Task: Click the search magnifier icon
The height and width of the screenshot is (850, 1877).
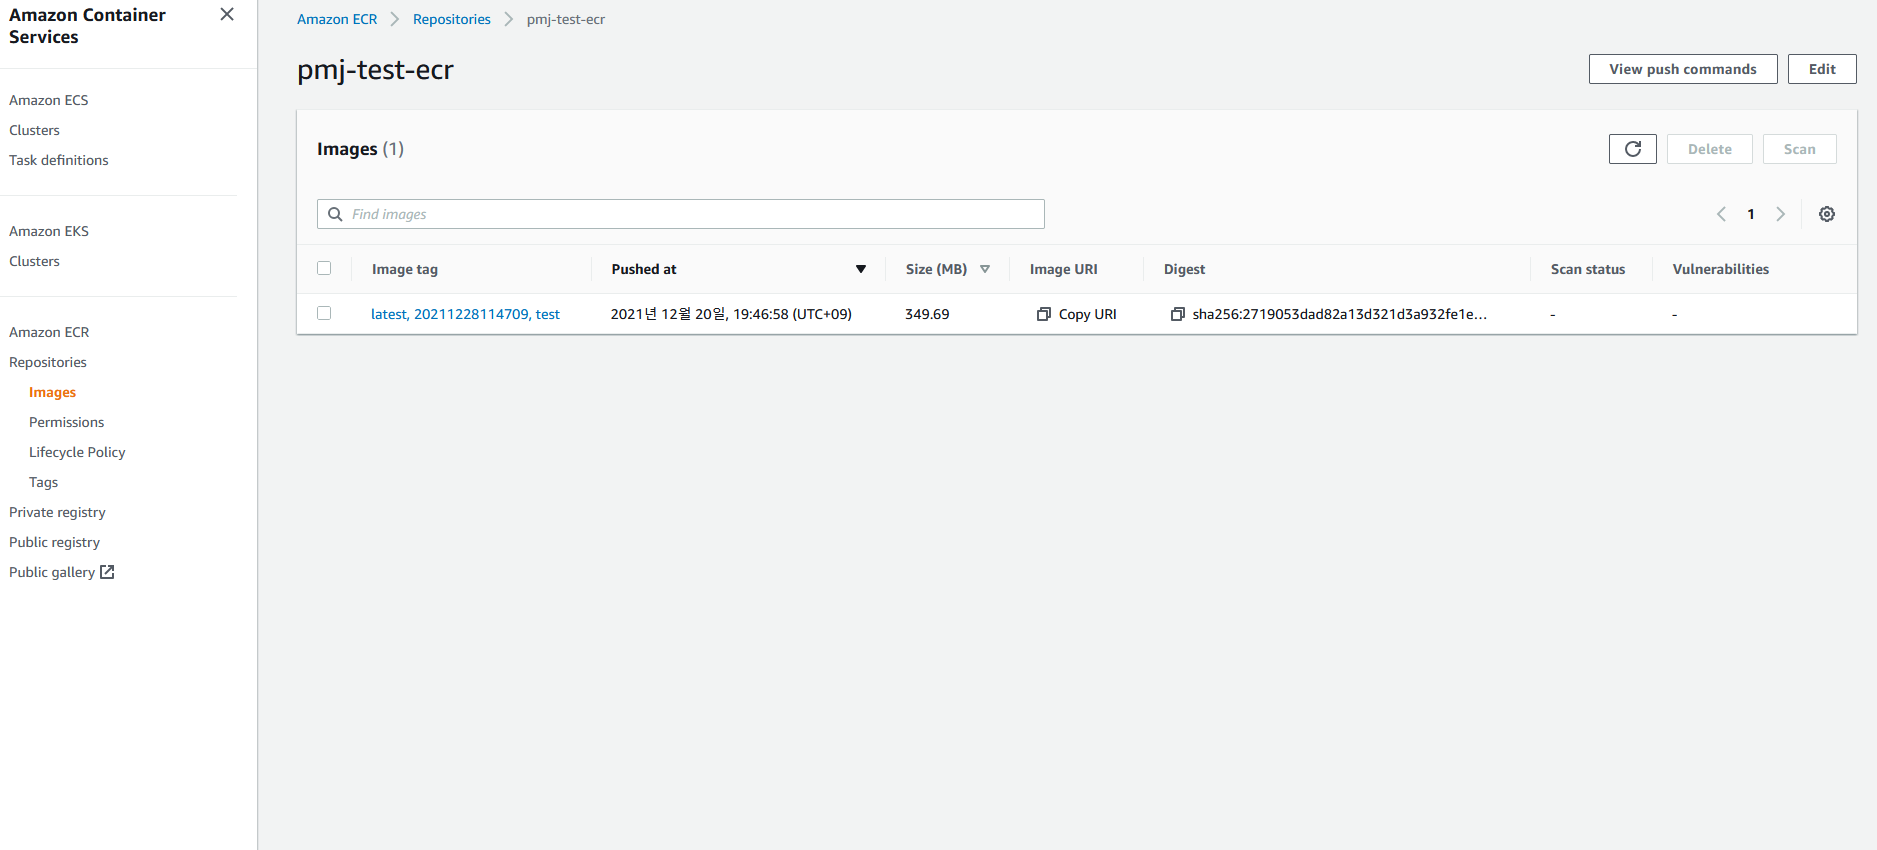Action: click(335, 214)
